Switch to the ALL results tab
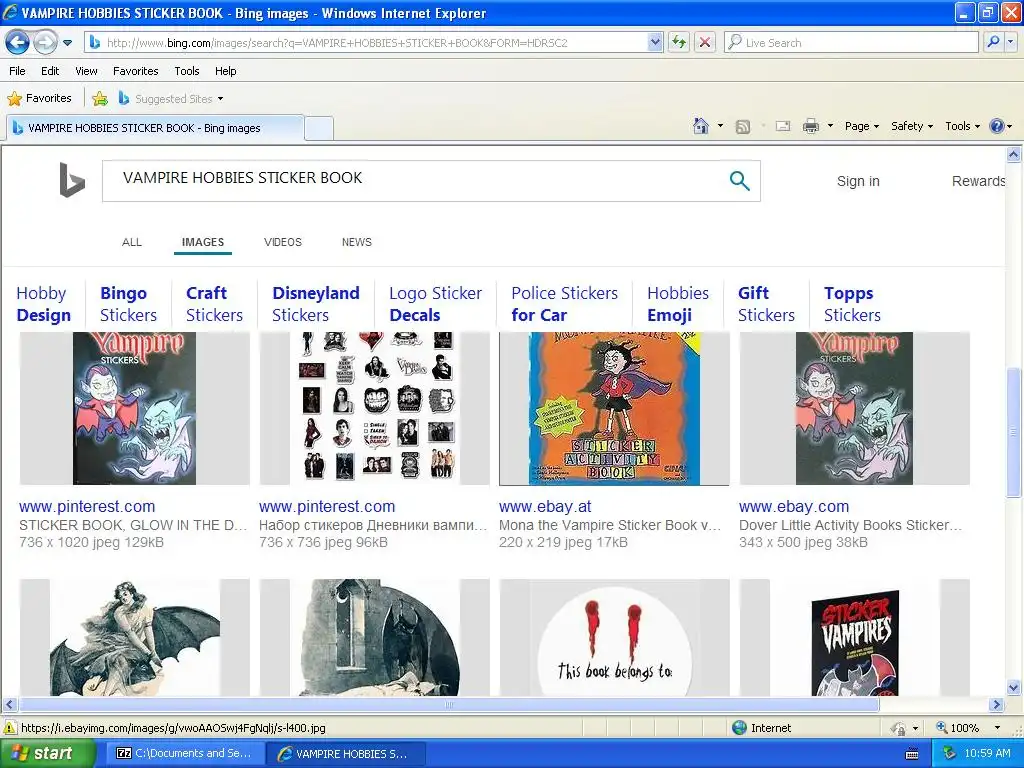The width and height of the screenshot is (1024, 768). [132, 242]
